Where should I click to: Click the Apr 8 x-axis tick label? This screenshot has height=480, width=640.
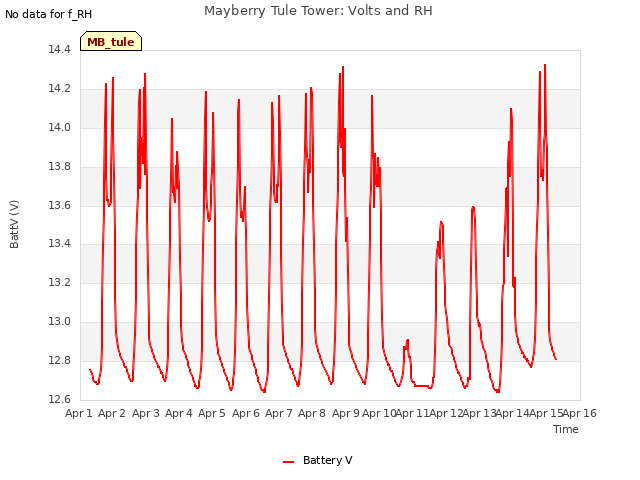click(x=312, y=413)
